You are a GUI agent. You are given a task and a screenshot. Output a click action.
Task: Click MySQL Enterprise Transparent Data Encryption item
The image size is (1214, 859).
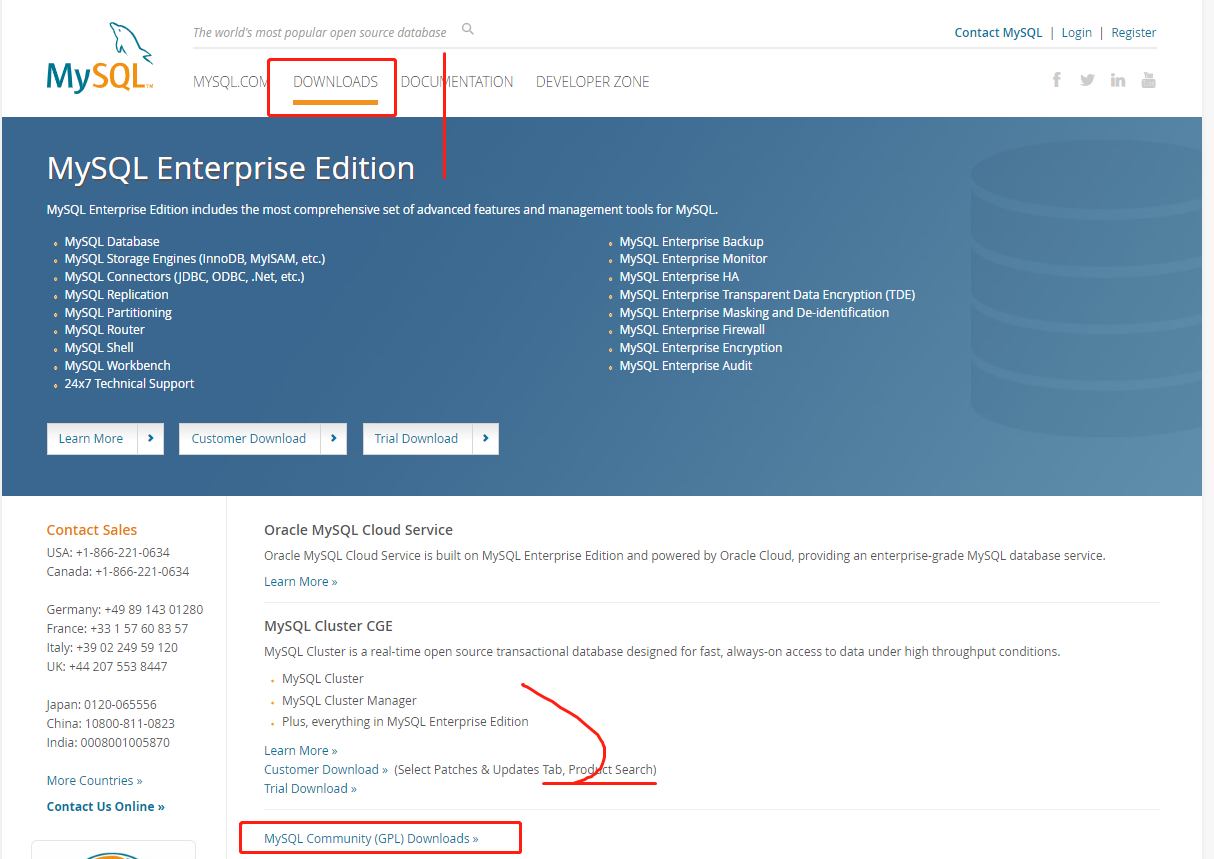coord(767,294)
